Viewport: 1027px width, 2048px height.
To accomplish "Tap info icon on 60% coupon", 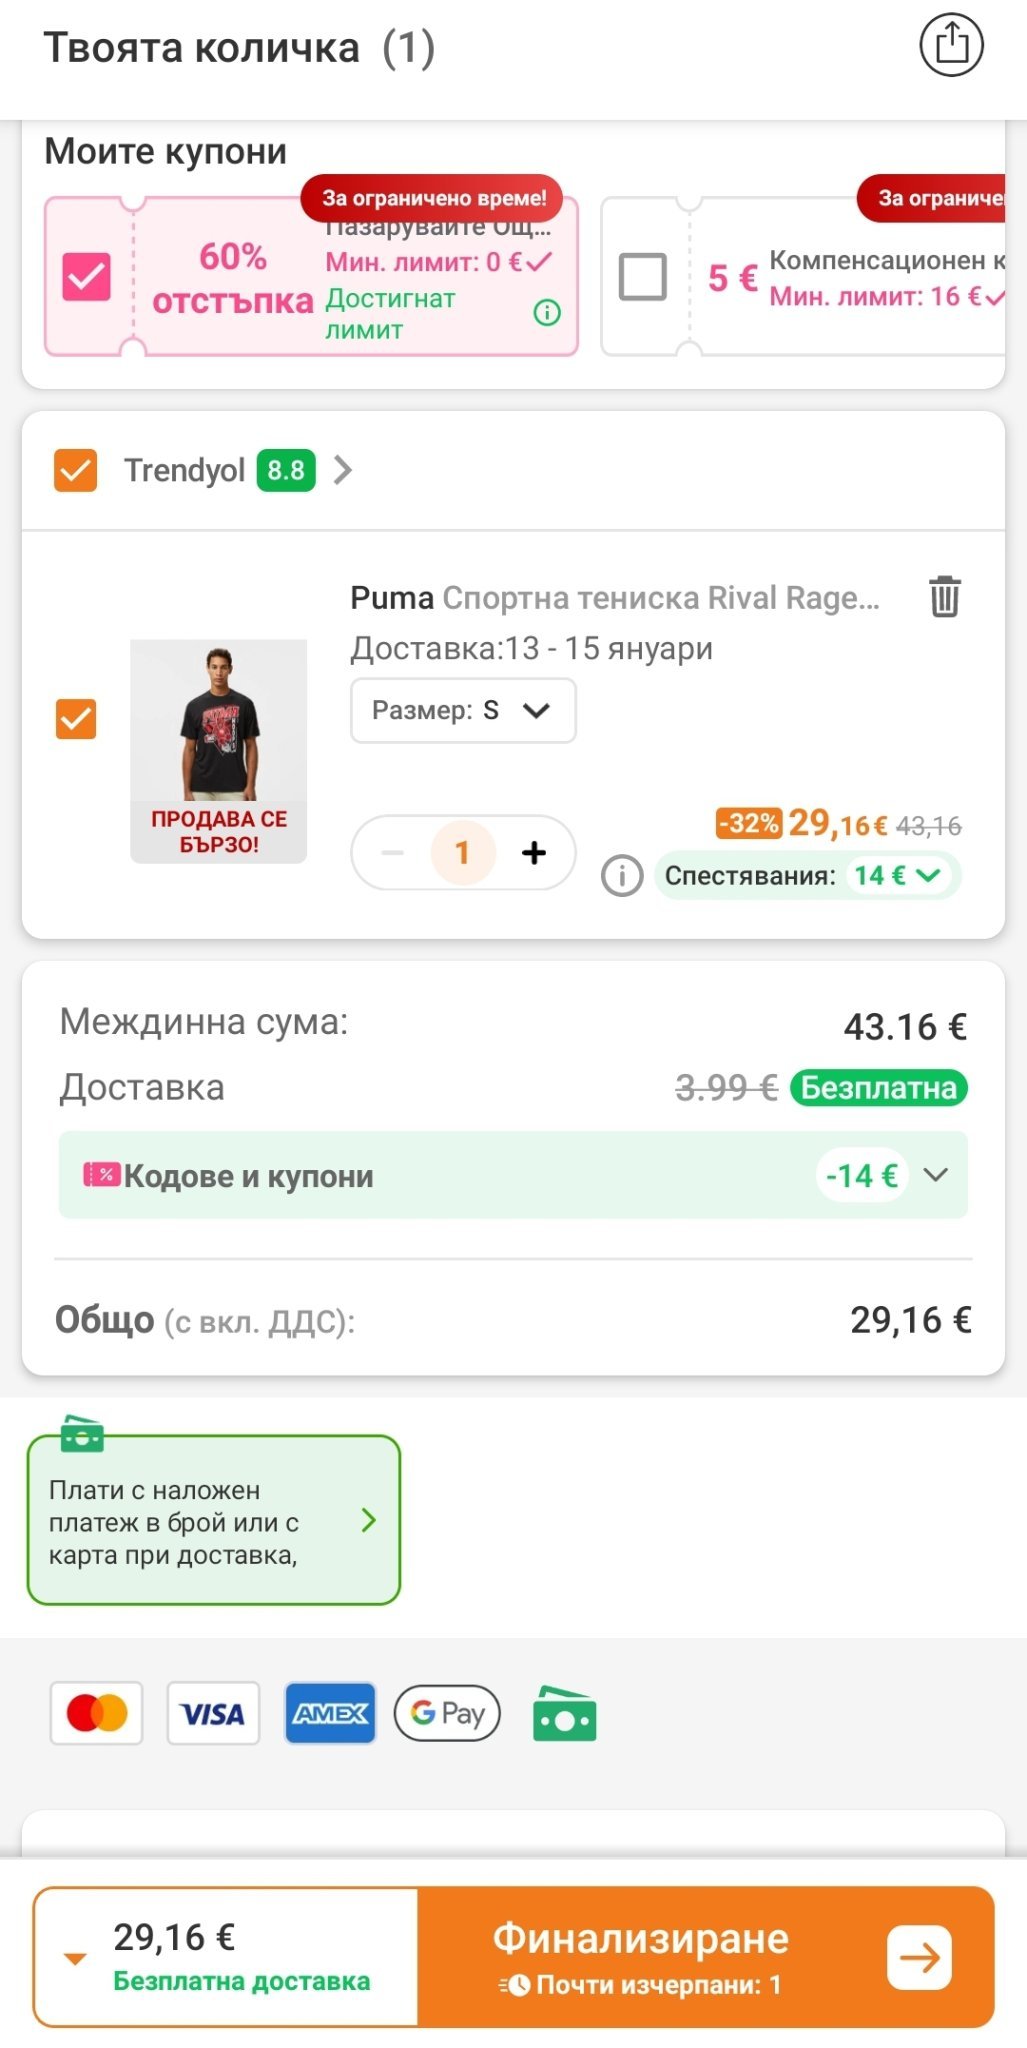I will point(547,313).
